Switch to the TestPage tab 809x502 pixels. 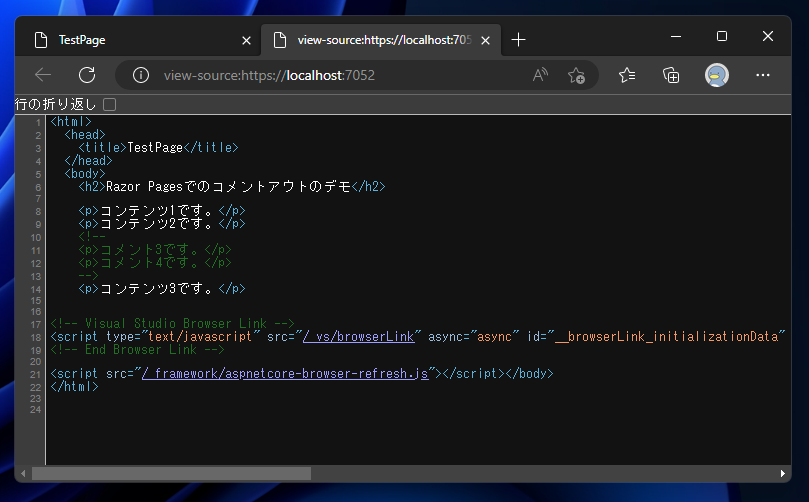[130, 40]
